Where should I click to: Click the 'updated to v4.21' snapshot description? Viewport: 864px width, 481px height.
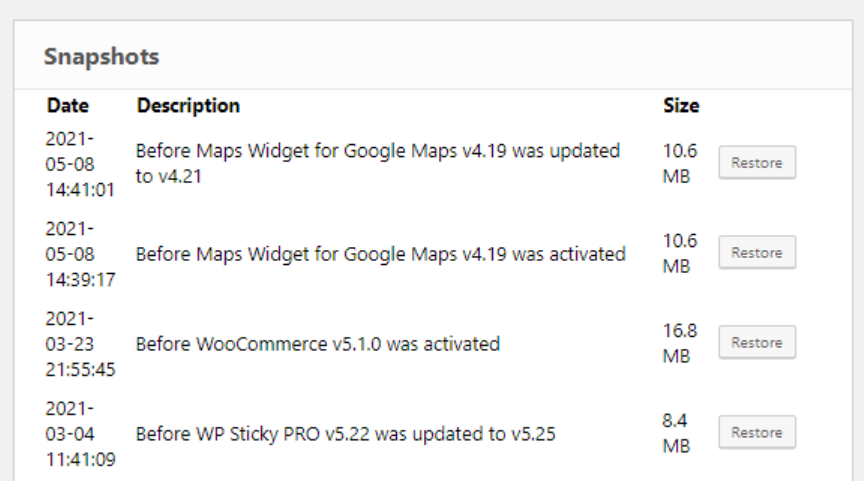pos(377,163)
